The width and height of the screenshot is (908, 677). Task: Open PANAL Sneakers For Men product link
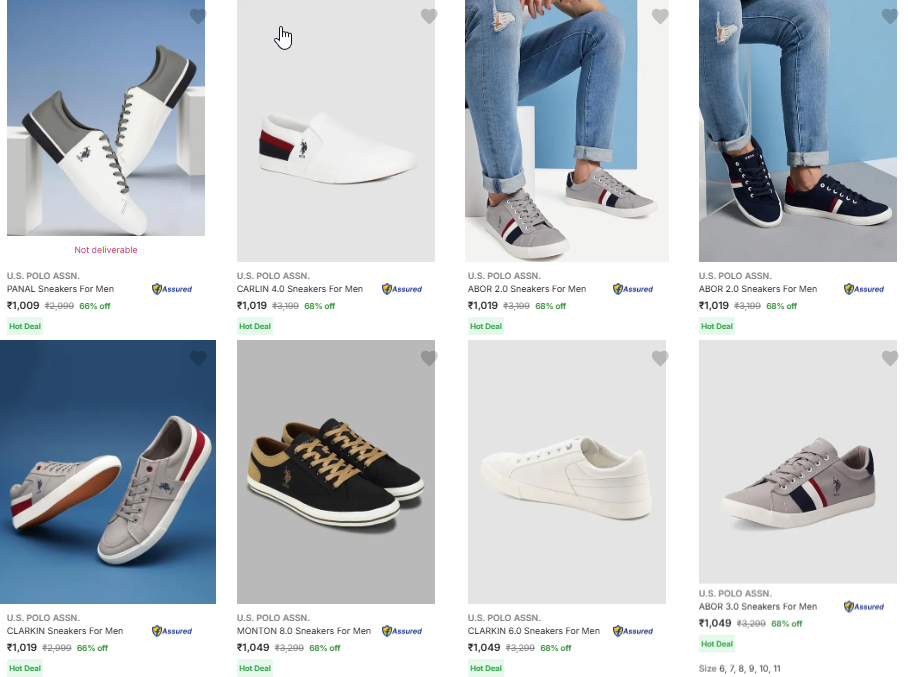pyautogui.click(x=60, y=289)
